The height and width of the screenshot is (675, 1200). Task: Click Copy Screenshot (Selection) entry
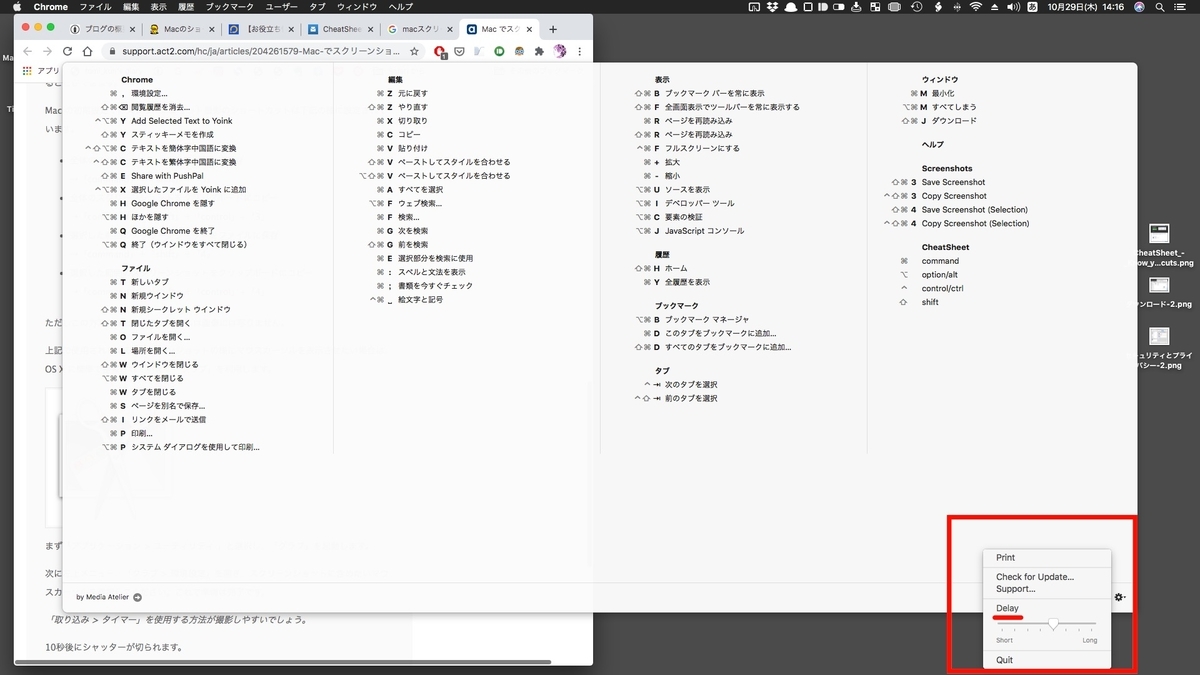click(975, 224)
